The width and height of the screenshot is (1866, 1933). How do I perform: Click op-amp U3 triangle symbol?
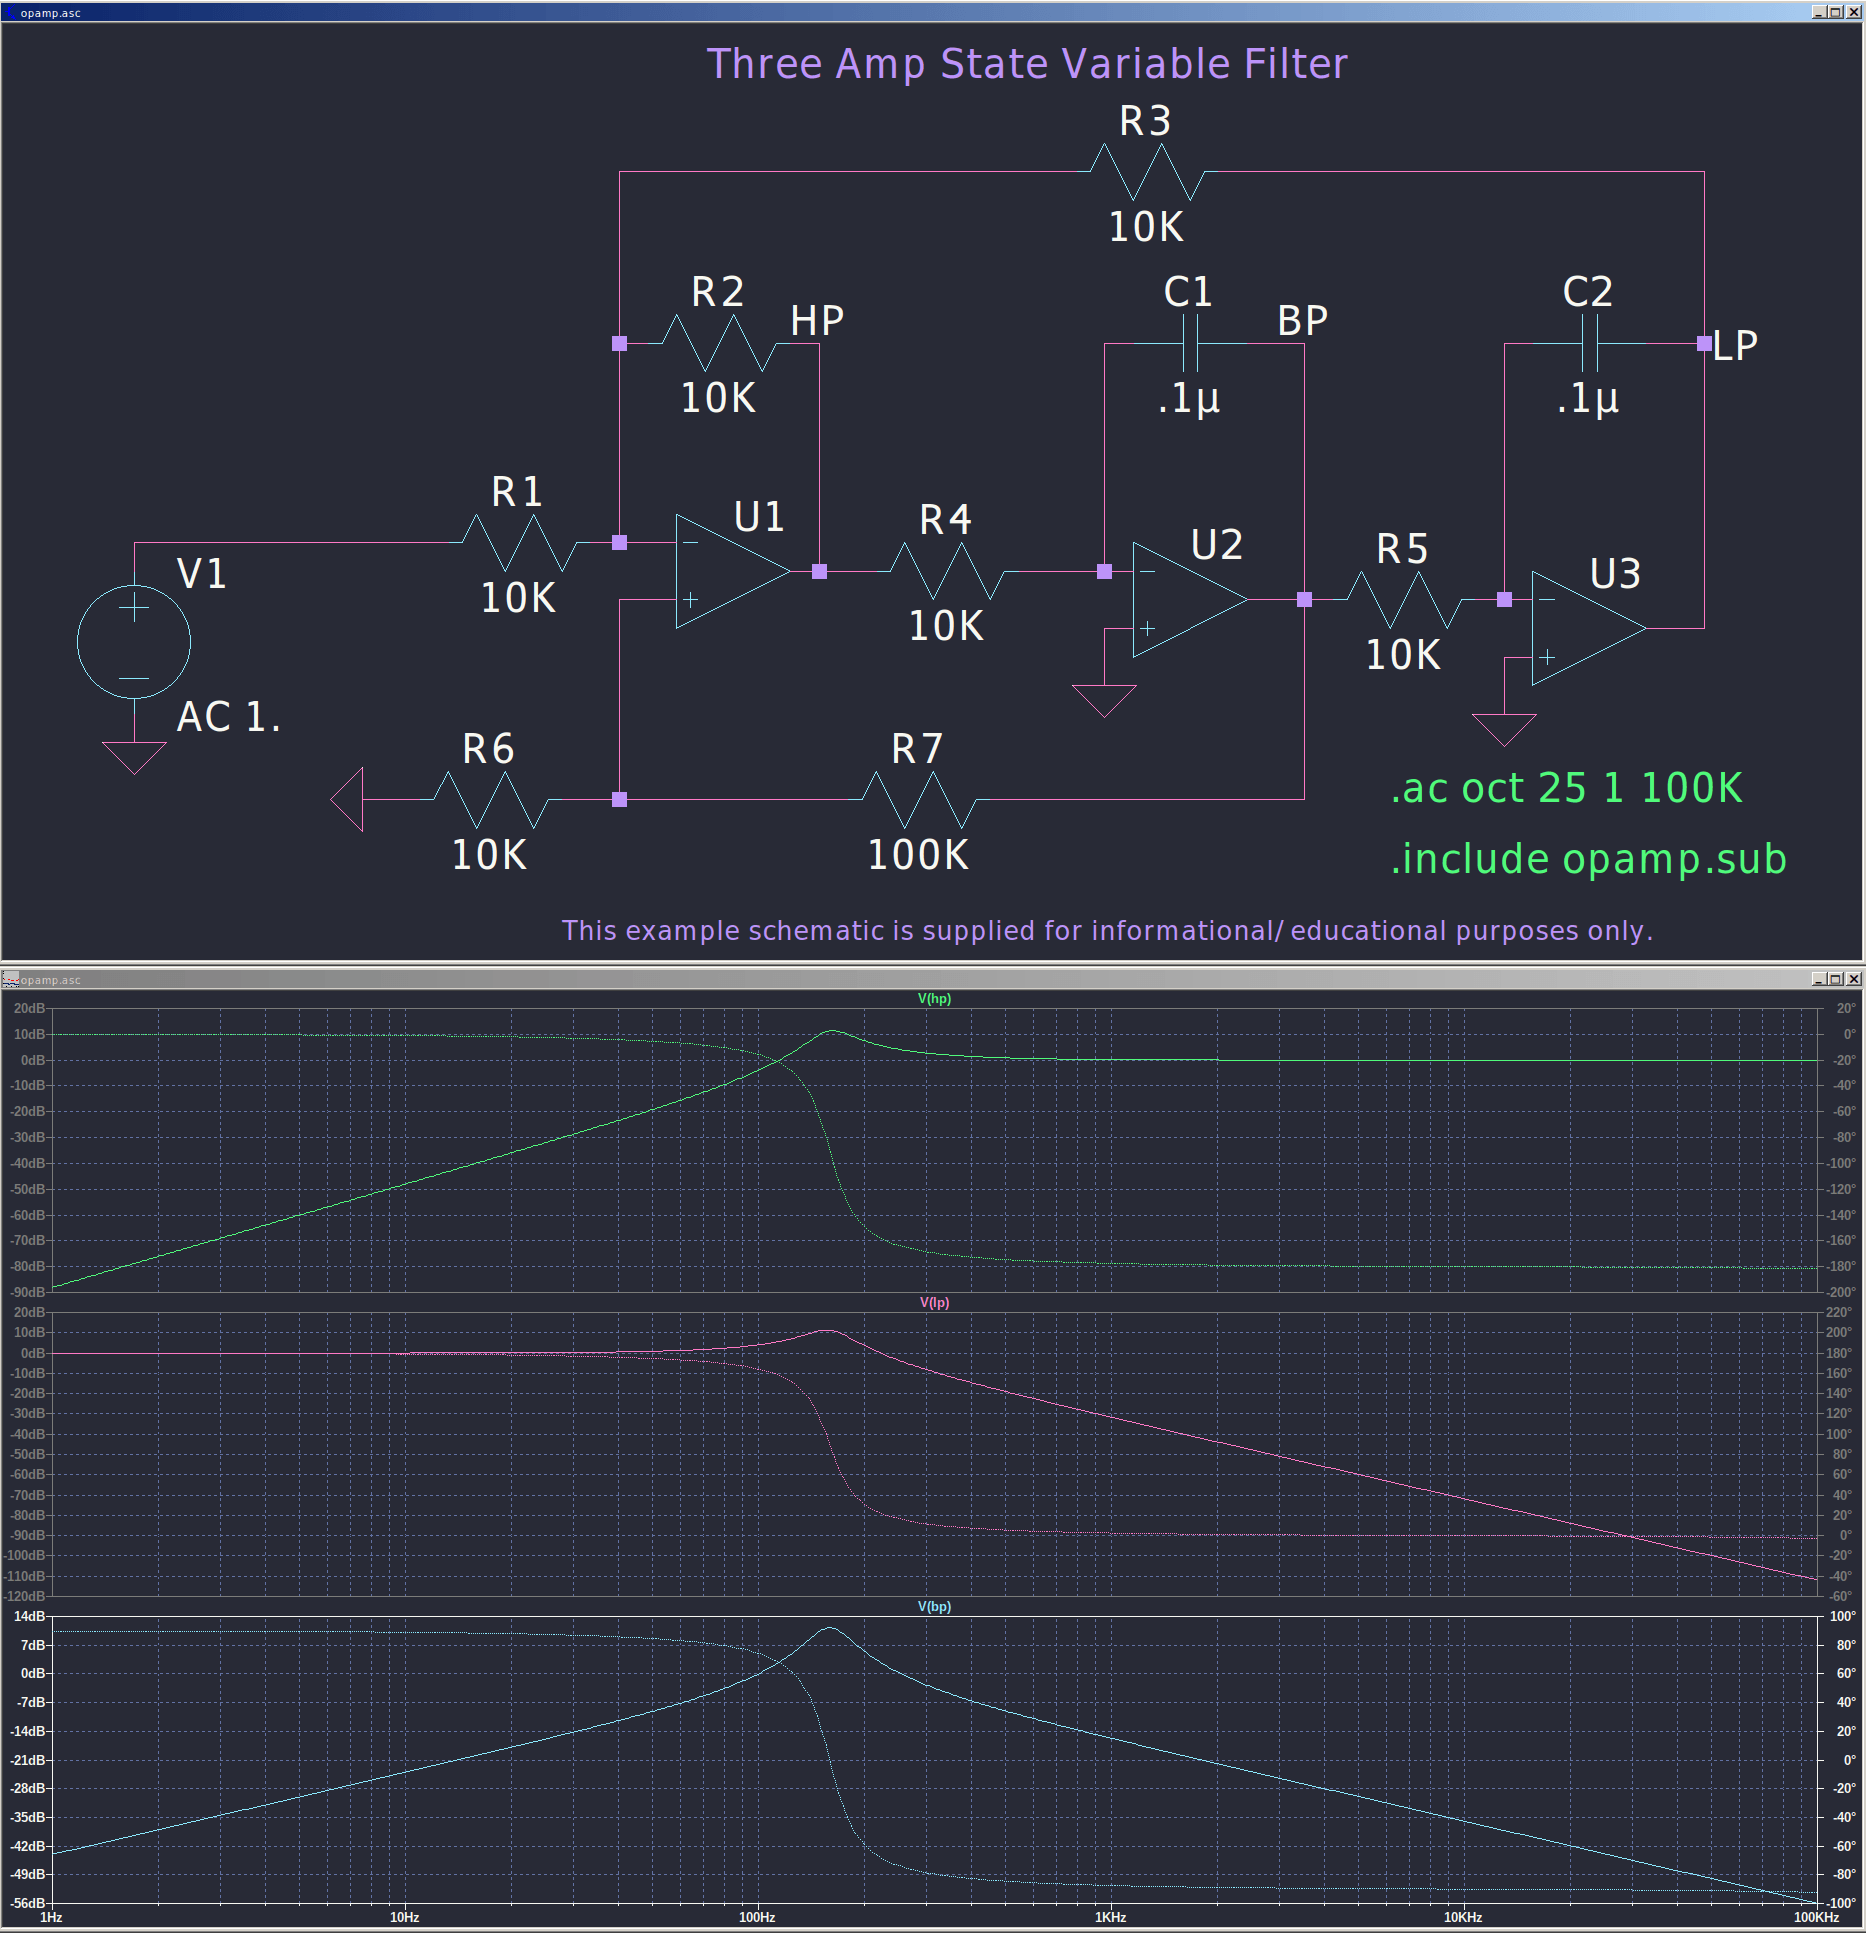pos(1589,629)
